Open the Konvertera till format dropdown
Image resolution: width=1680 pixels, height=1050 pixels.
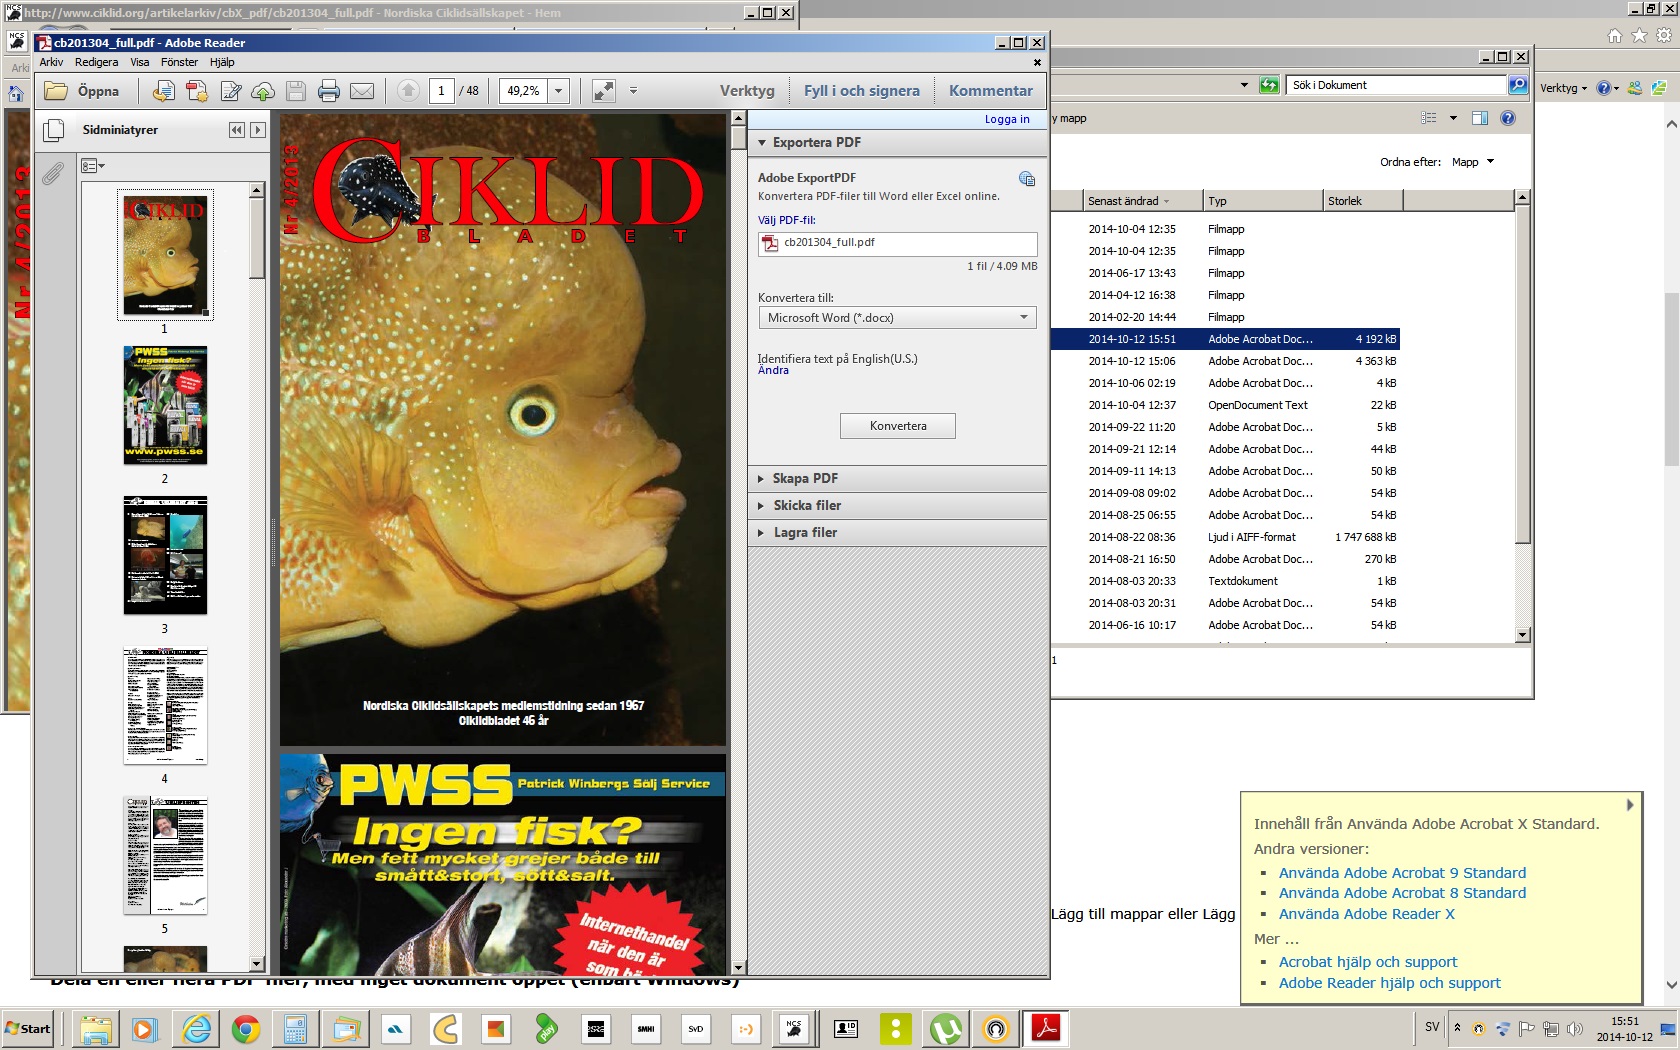897,318
